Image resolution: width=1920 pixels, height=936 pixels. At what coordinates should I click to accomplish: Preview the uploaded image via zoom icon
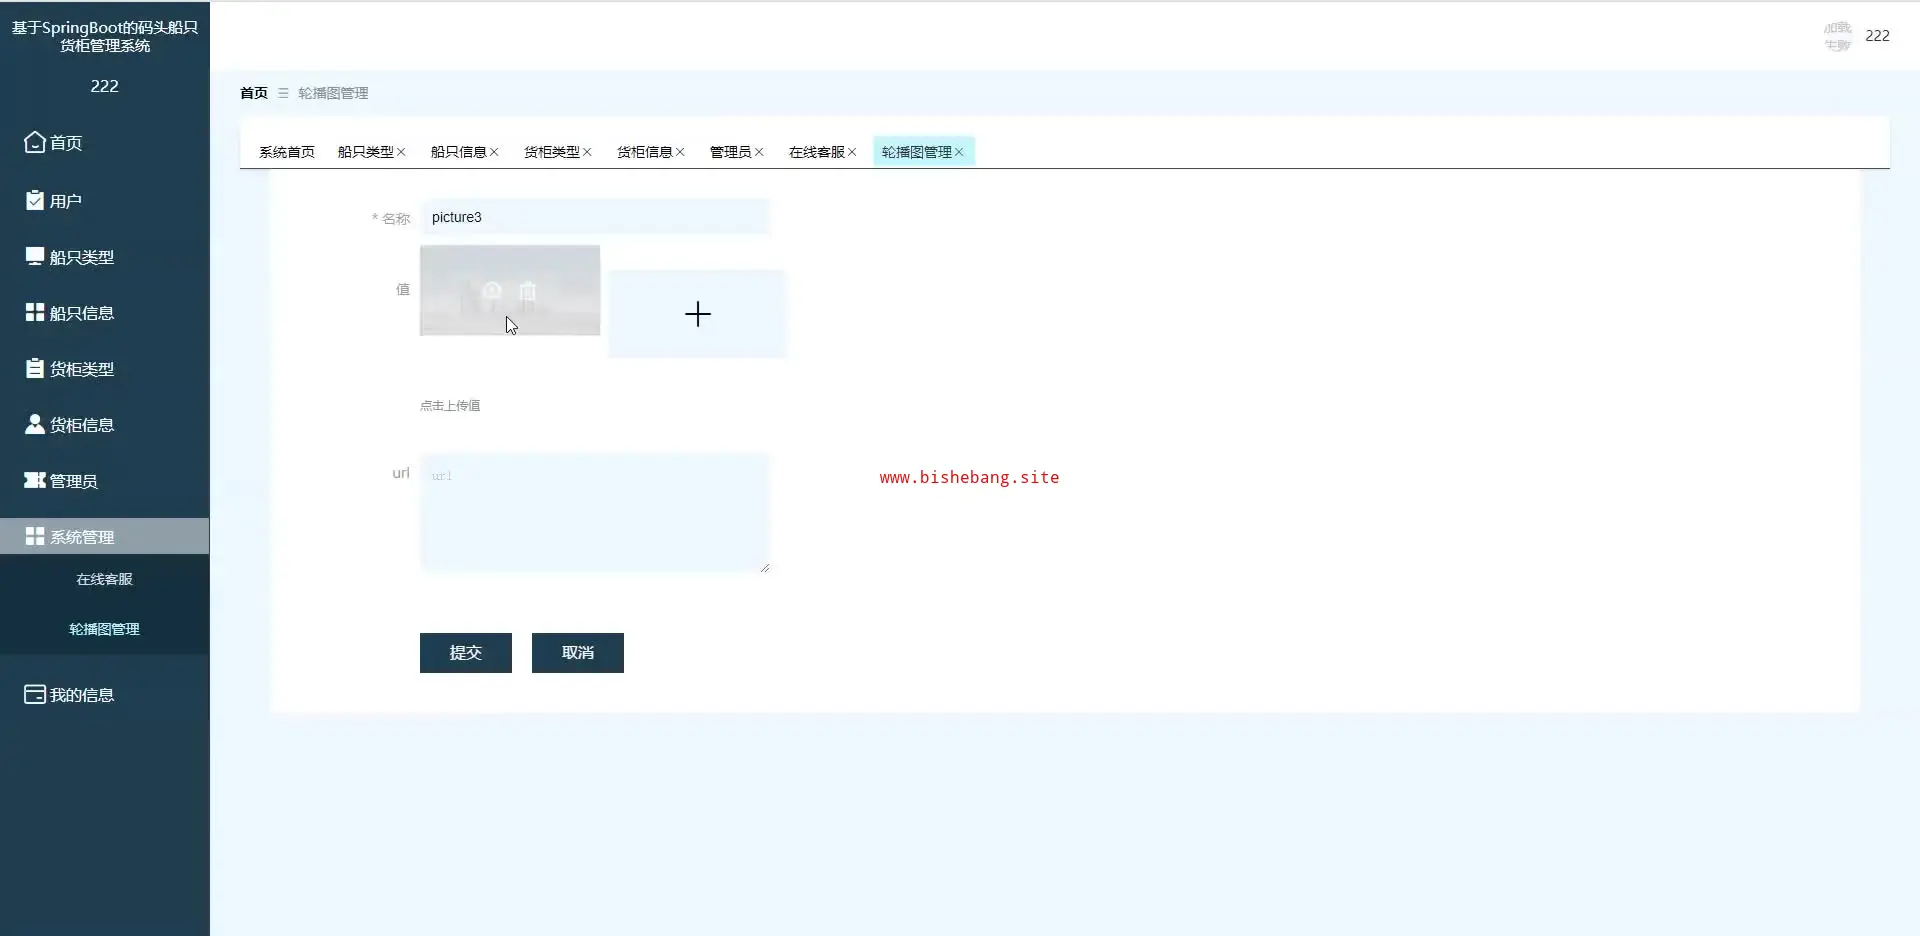coord(492,291)
